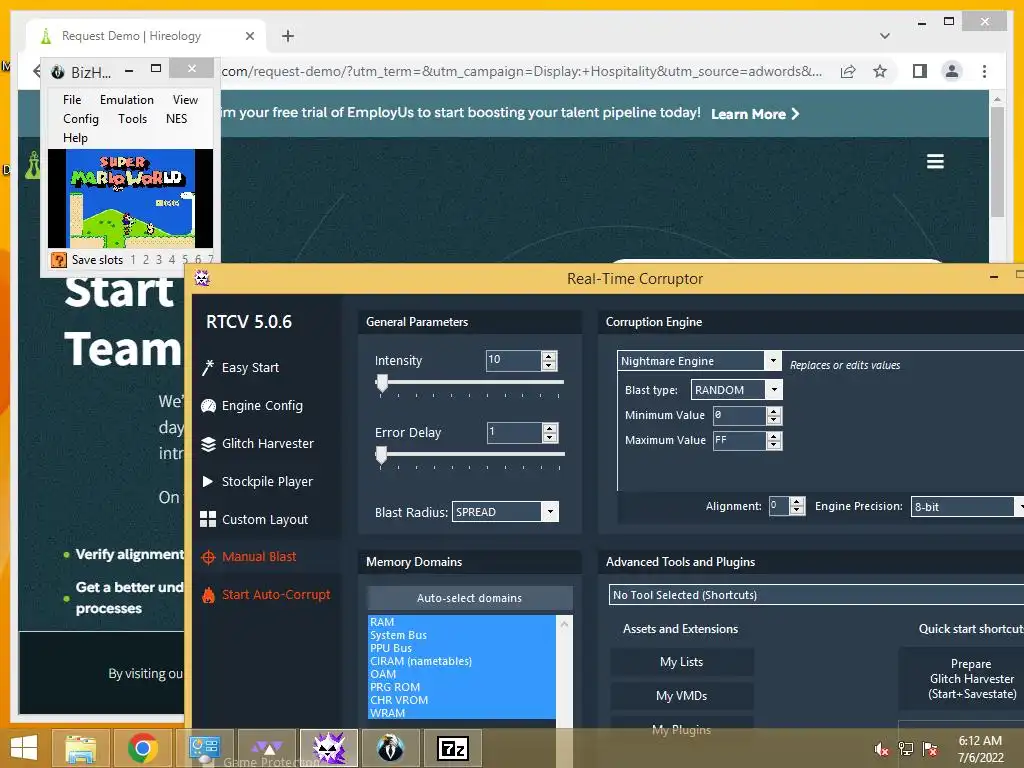
Task: Open BizHawk Tools menu
Action: [133, 119]
